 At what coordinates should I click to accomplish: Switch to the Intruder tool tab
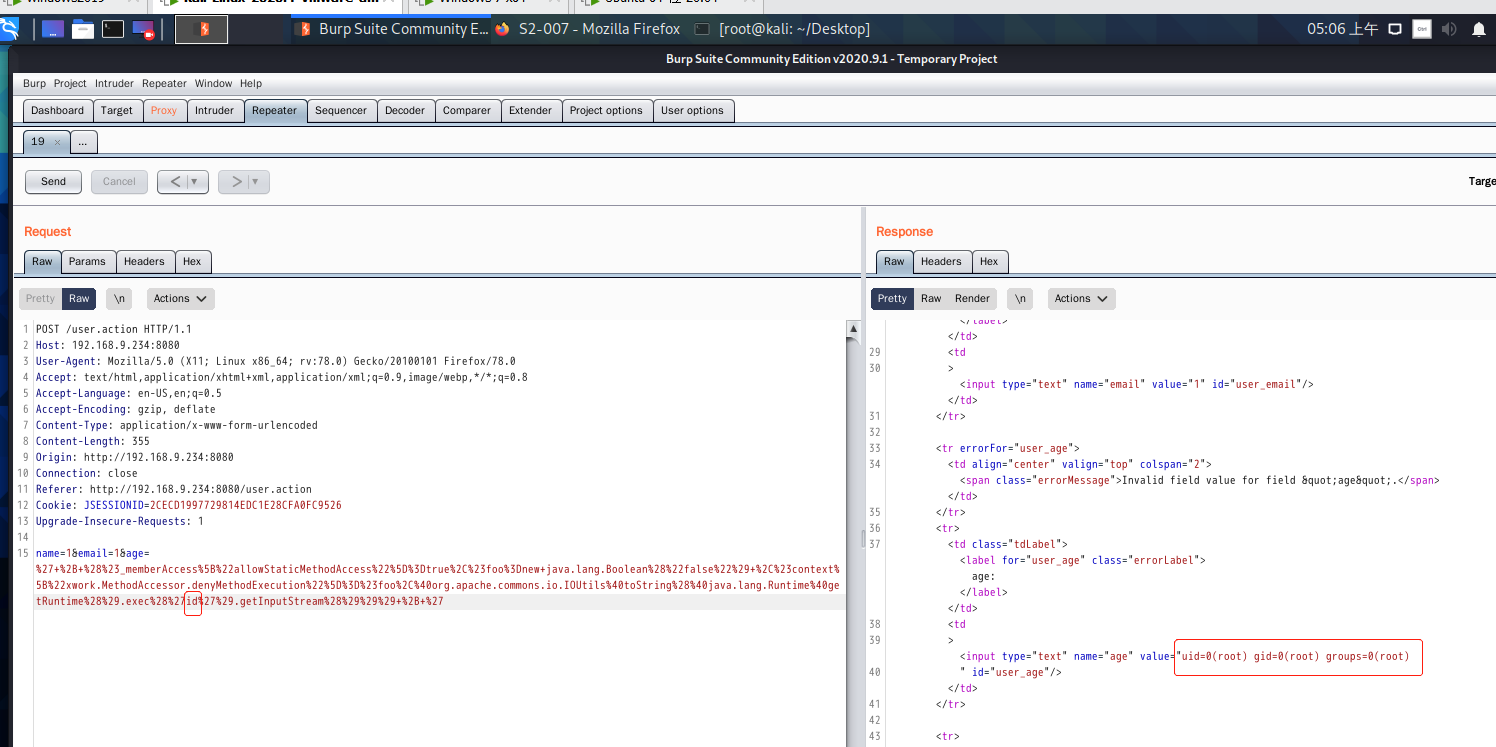click(214, 110)
